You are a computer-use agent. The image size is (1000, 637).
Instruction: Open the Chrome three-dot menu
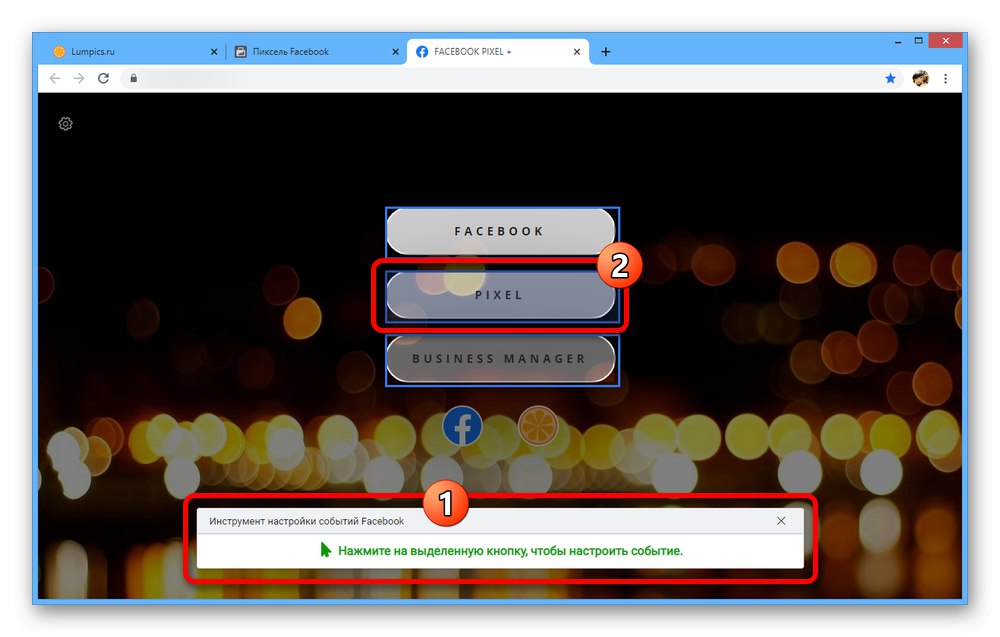pos(946,78)
